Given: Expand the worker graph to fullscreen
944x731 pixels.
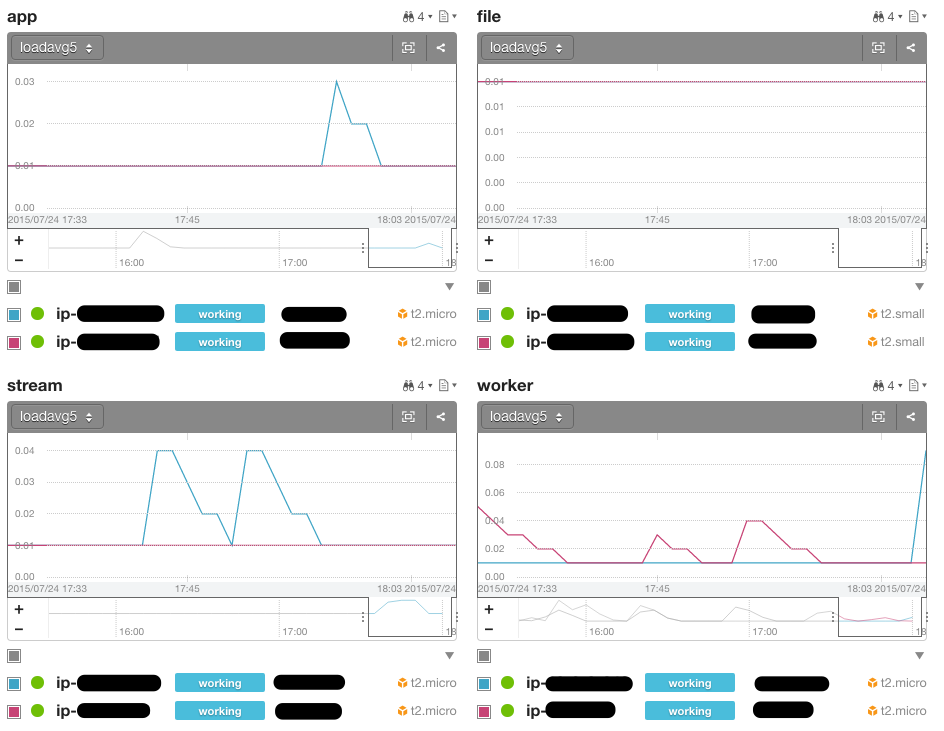Looking at the screenshot, I should point(878,417).
